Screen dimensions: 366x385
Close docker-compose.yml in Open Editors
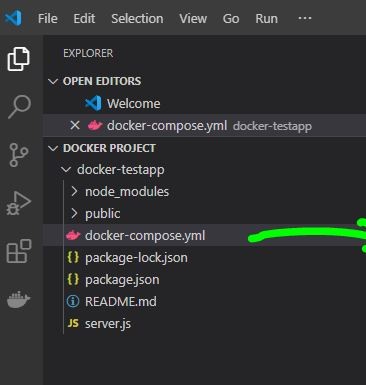(75, 125)
